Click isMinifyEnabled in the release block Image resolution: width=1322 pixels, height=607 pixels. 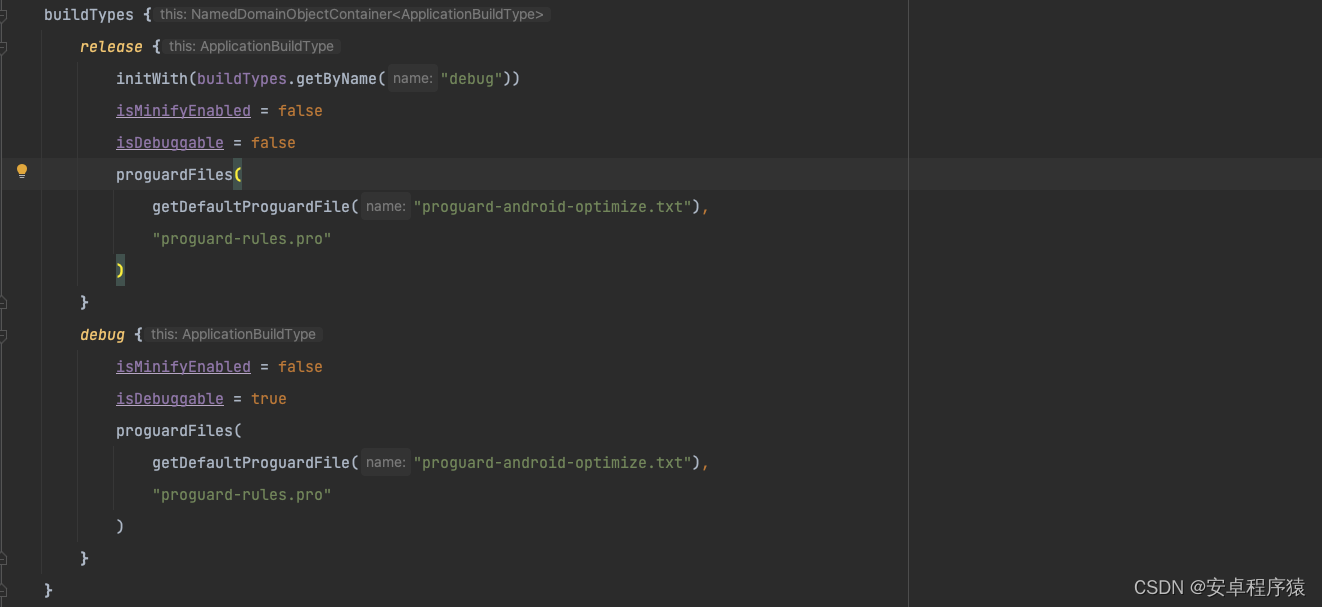183,110
